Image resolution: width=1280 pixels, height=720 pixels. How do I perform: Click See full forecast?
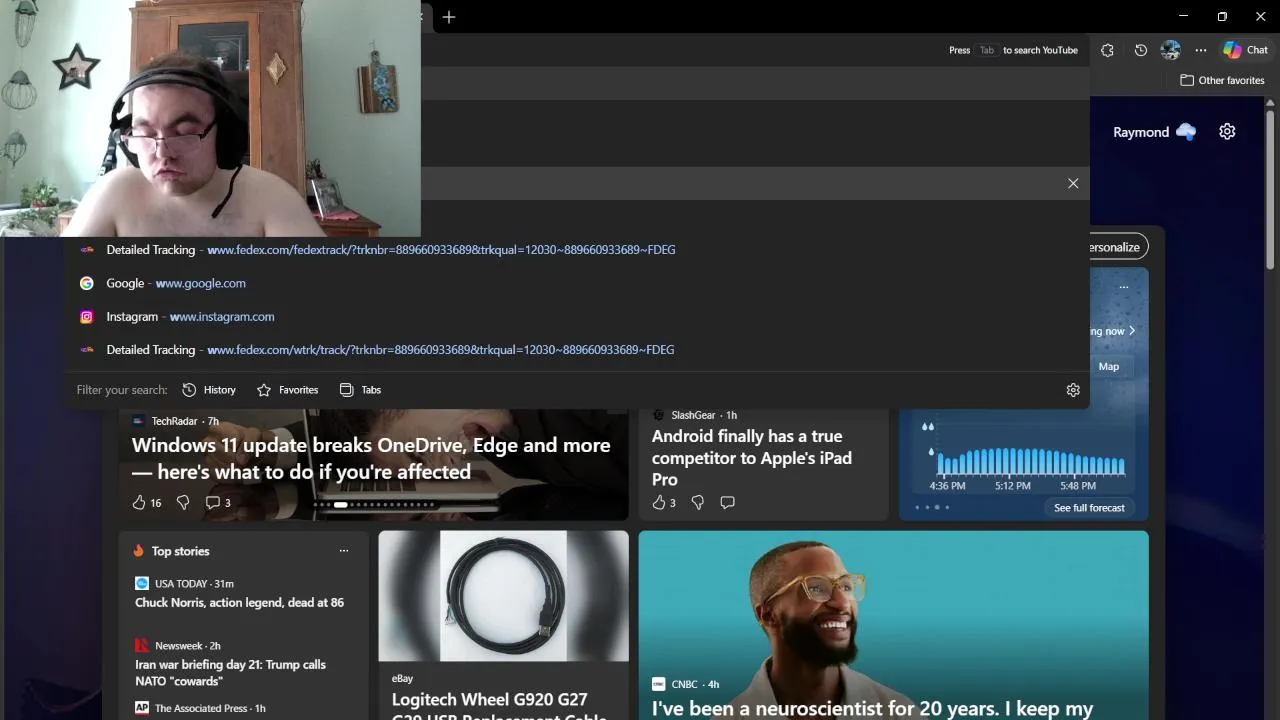(x=1089, y=508)
